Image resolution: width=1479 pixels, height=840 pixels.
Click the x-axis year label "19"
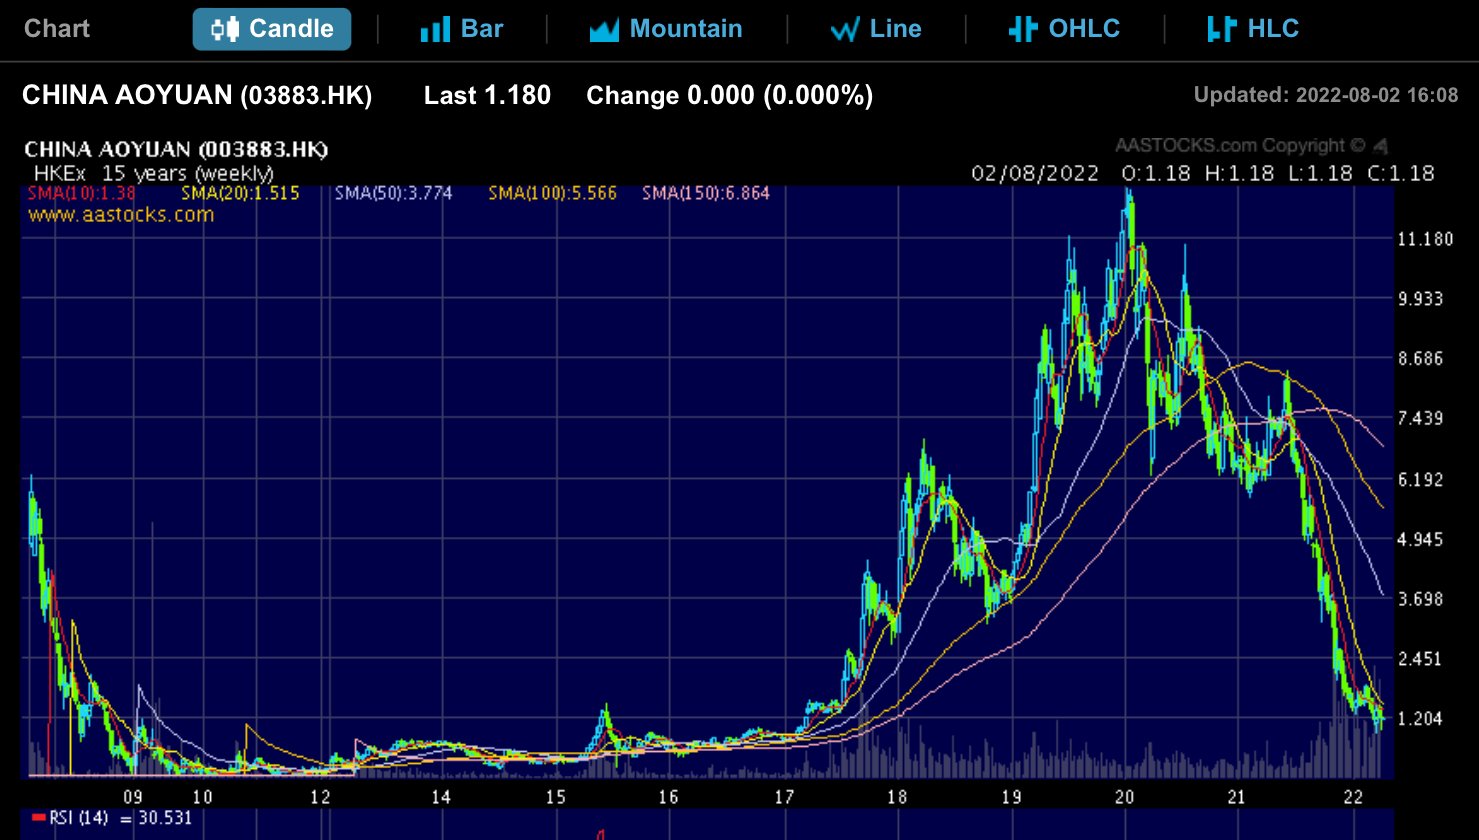(x=1011, y=797)
